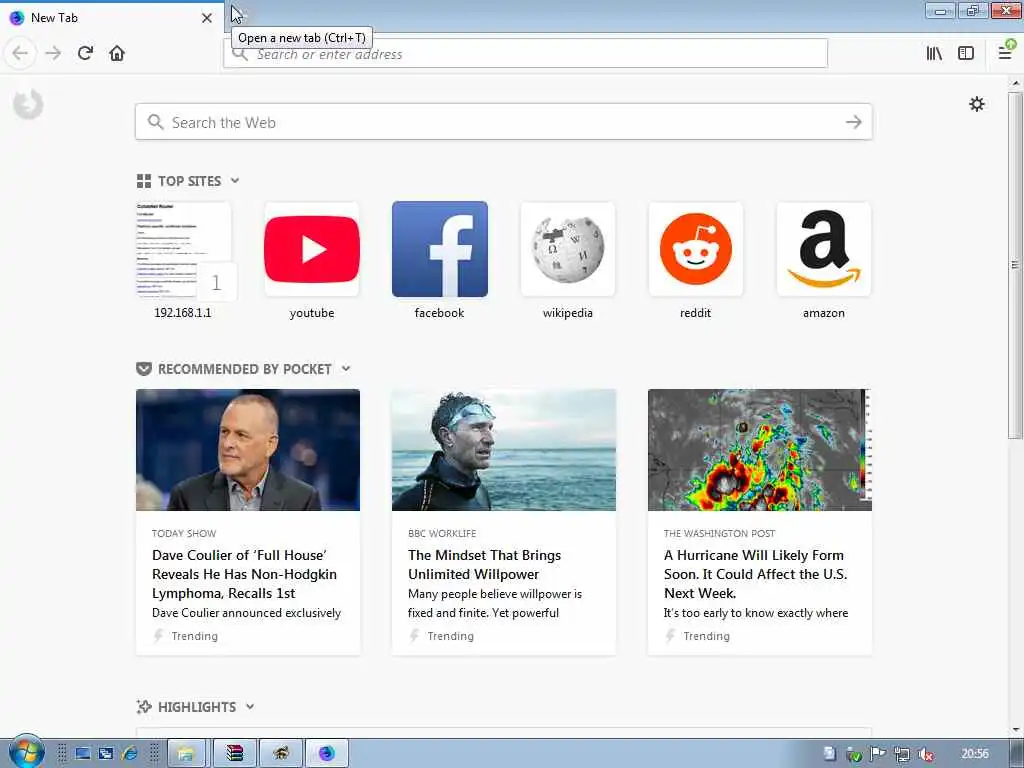Launch Internet Explorer from quick launch
1024x768 pixels.
[129, 754]
